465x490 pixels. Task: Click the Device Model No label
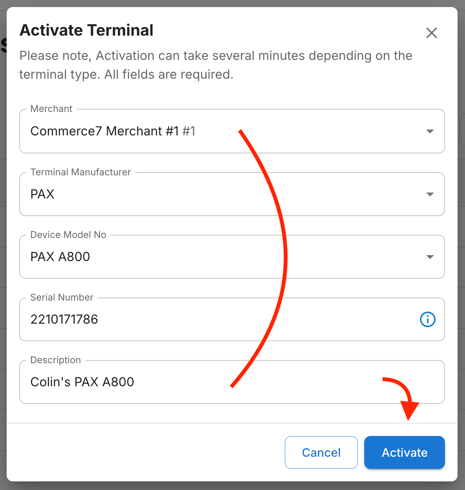pyautogui.click(x=68, y=235)
